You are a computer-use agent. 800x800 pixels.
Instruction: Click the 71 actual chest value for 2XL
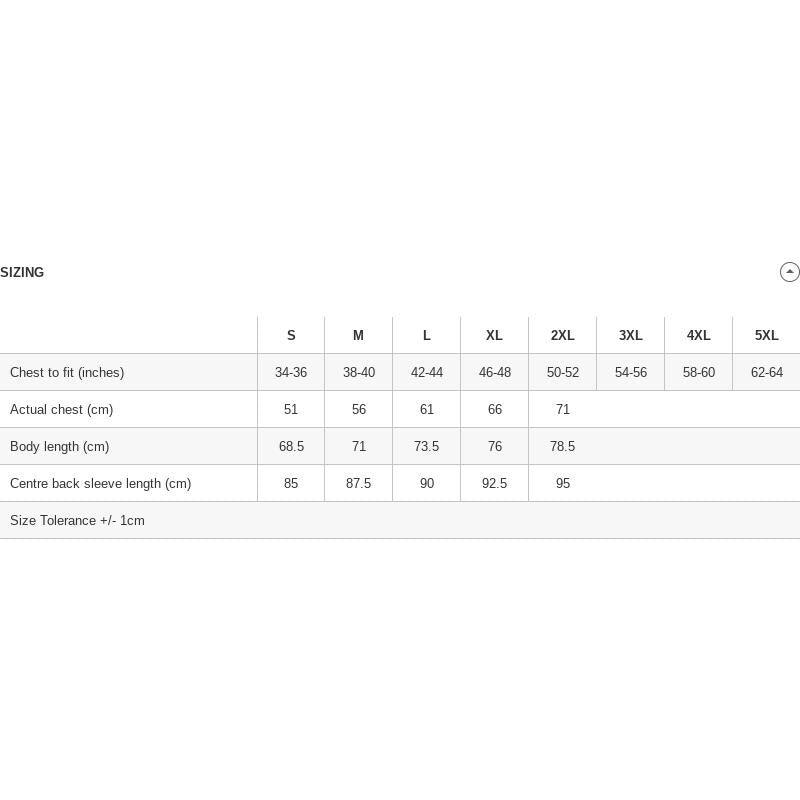tap(562, 409)
